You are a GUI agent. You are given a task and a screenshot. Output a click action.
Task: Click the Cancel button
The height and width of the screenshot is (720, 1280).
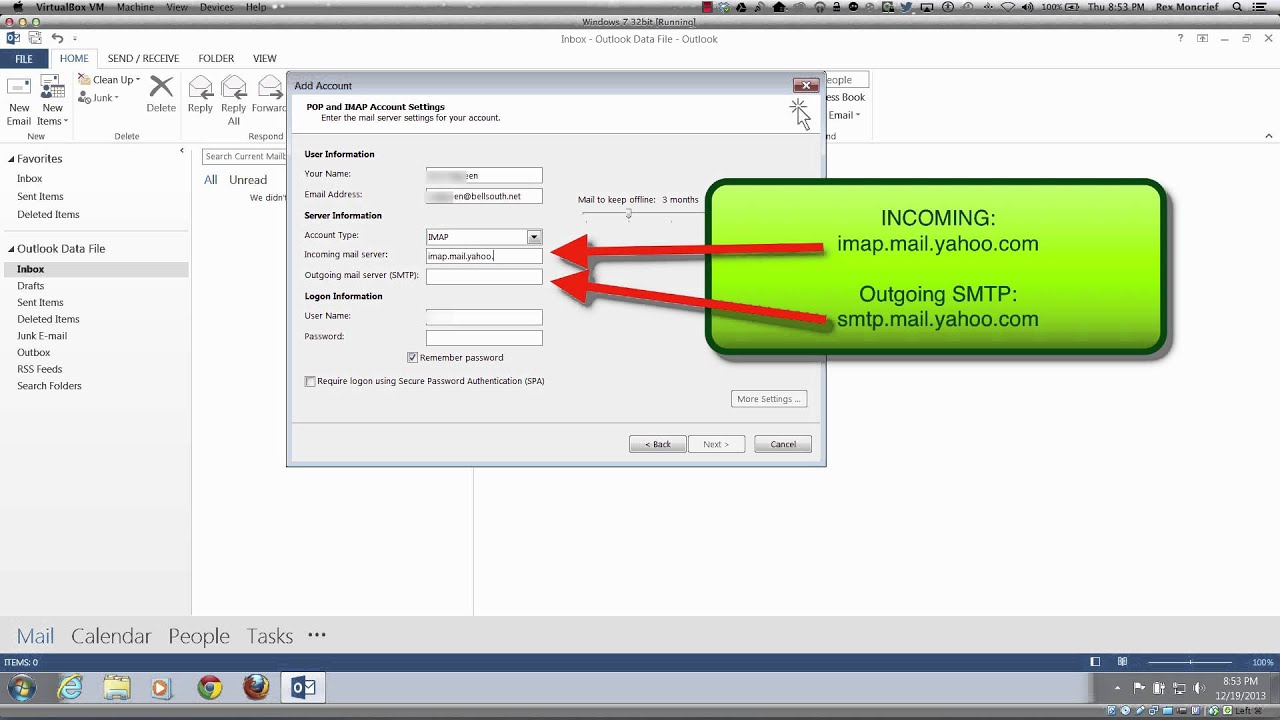(783, 444)
